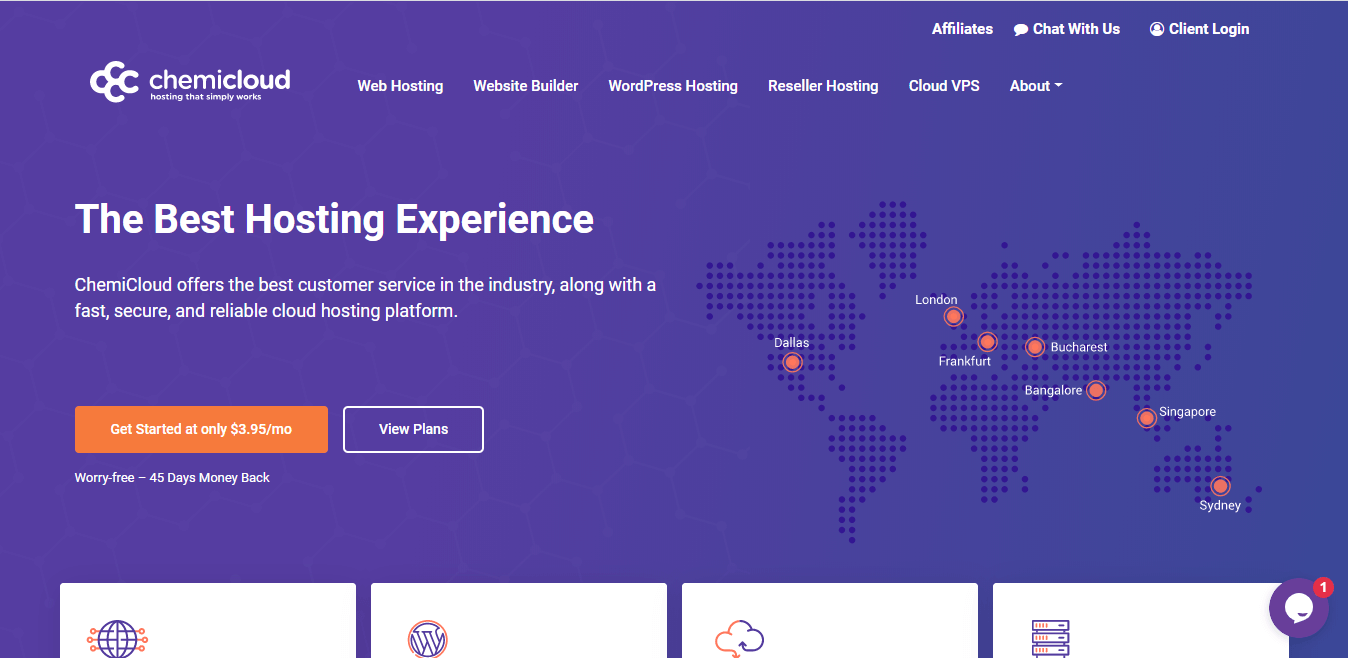Open the Client Login link

1199,29
